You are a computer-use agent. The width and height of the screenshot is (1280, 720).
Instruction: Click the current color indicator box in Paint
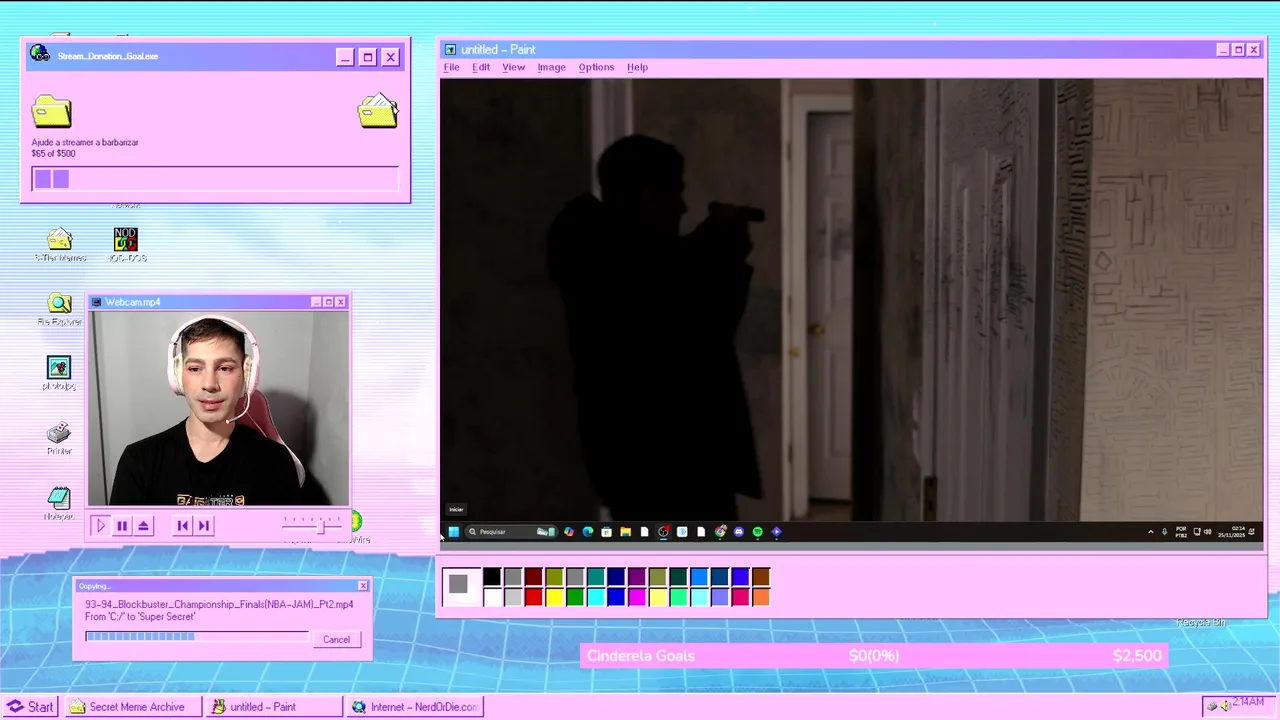(x=462, y=587)
